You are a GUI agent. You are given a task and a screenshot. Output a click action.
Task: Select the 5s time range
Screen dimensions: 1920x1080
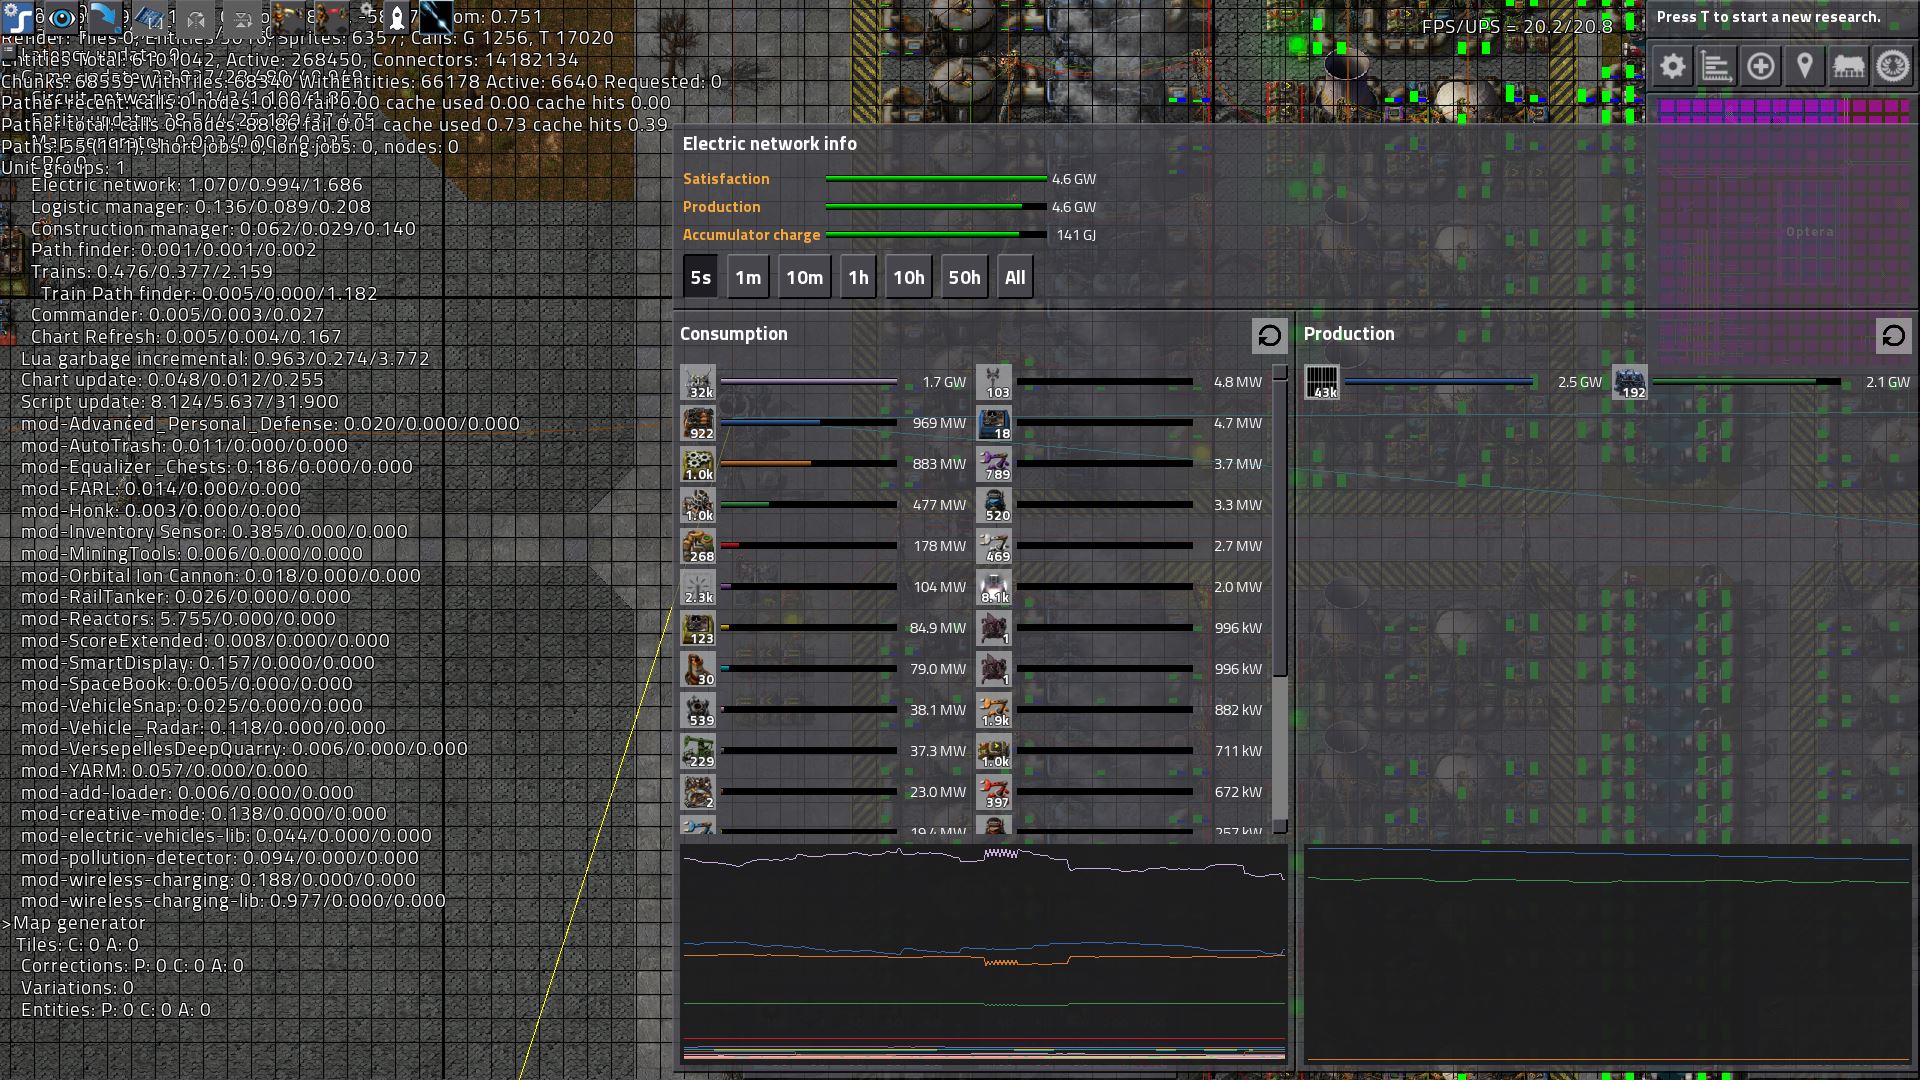point(700,278)
